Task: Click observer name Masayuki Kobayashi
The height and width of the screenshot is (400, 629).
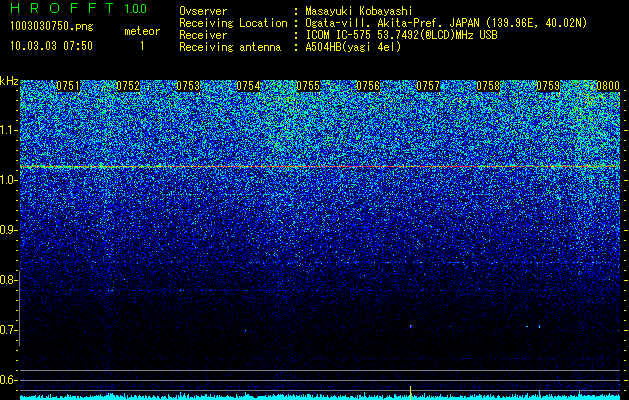Action: tap(359, 11)
